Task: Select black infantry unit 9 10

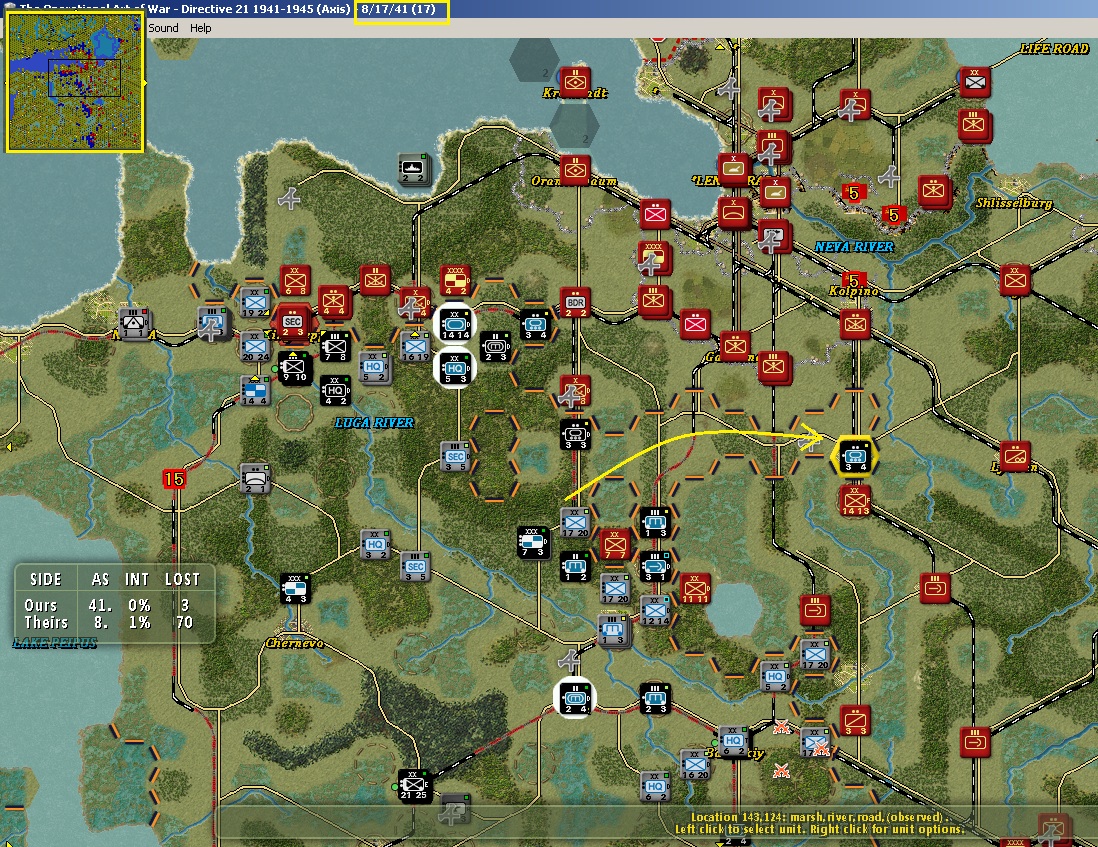Action: [x=294, y=368]
